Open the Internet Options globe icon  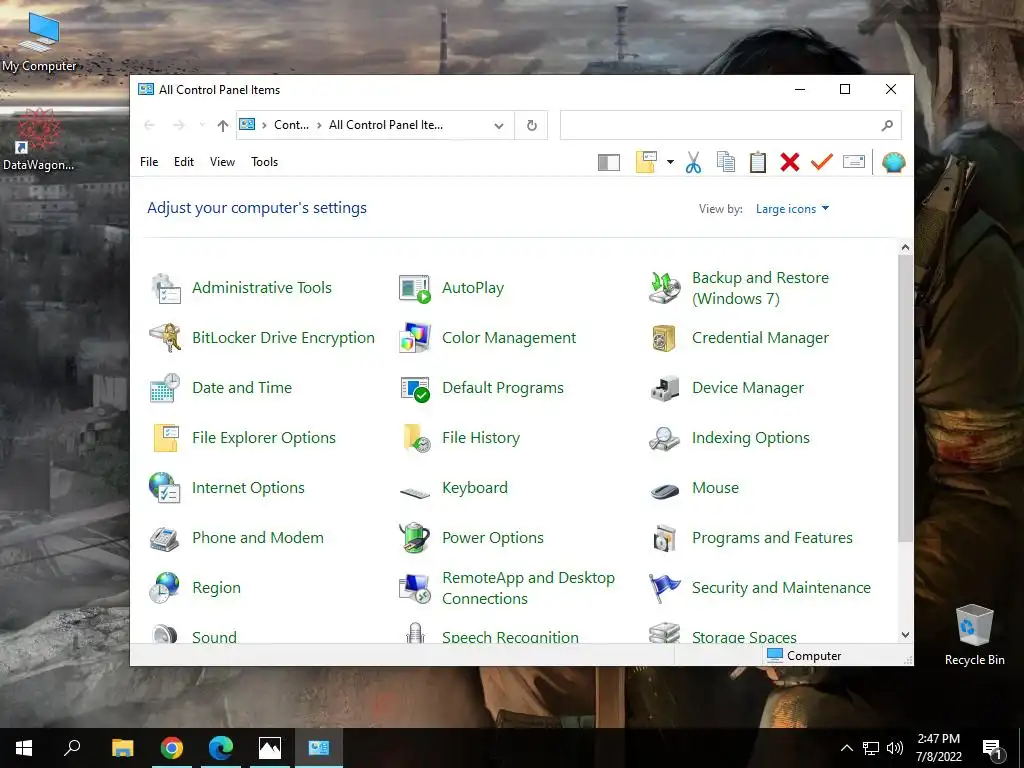tap(165, 488)
